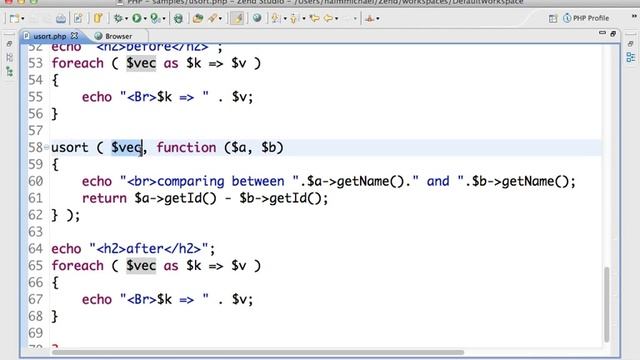Click 'echo' on line 67
640x360 pixels.
[97, 300]
